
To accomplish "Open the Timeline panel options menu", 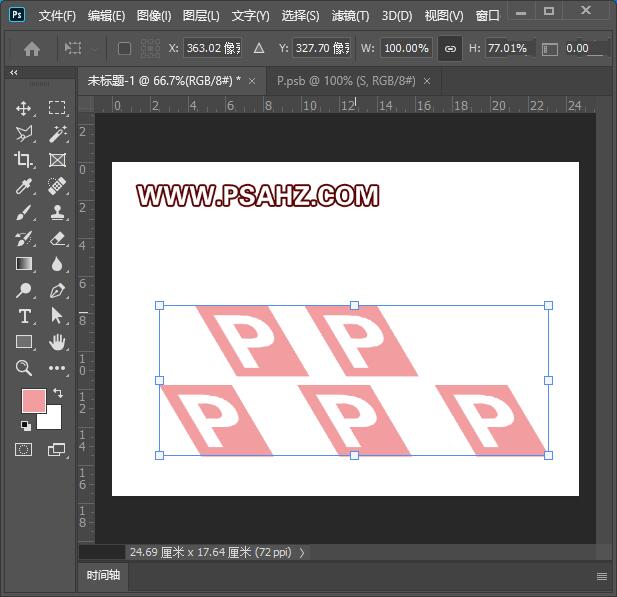I will (x=602, y=577).
